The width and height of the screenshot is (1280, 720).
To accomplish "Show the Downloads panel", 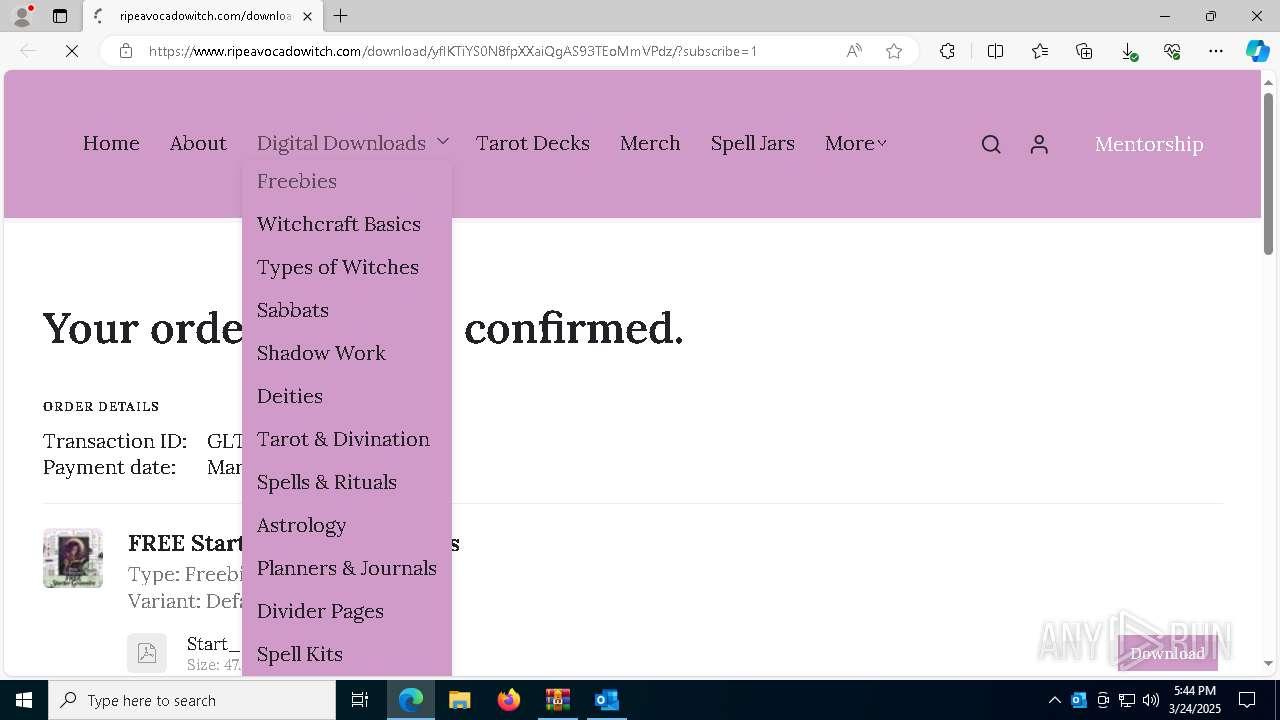I will (x=1128, y=51).
